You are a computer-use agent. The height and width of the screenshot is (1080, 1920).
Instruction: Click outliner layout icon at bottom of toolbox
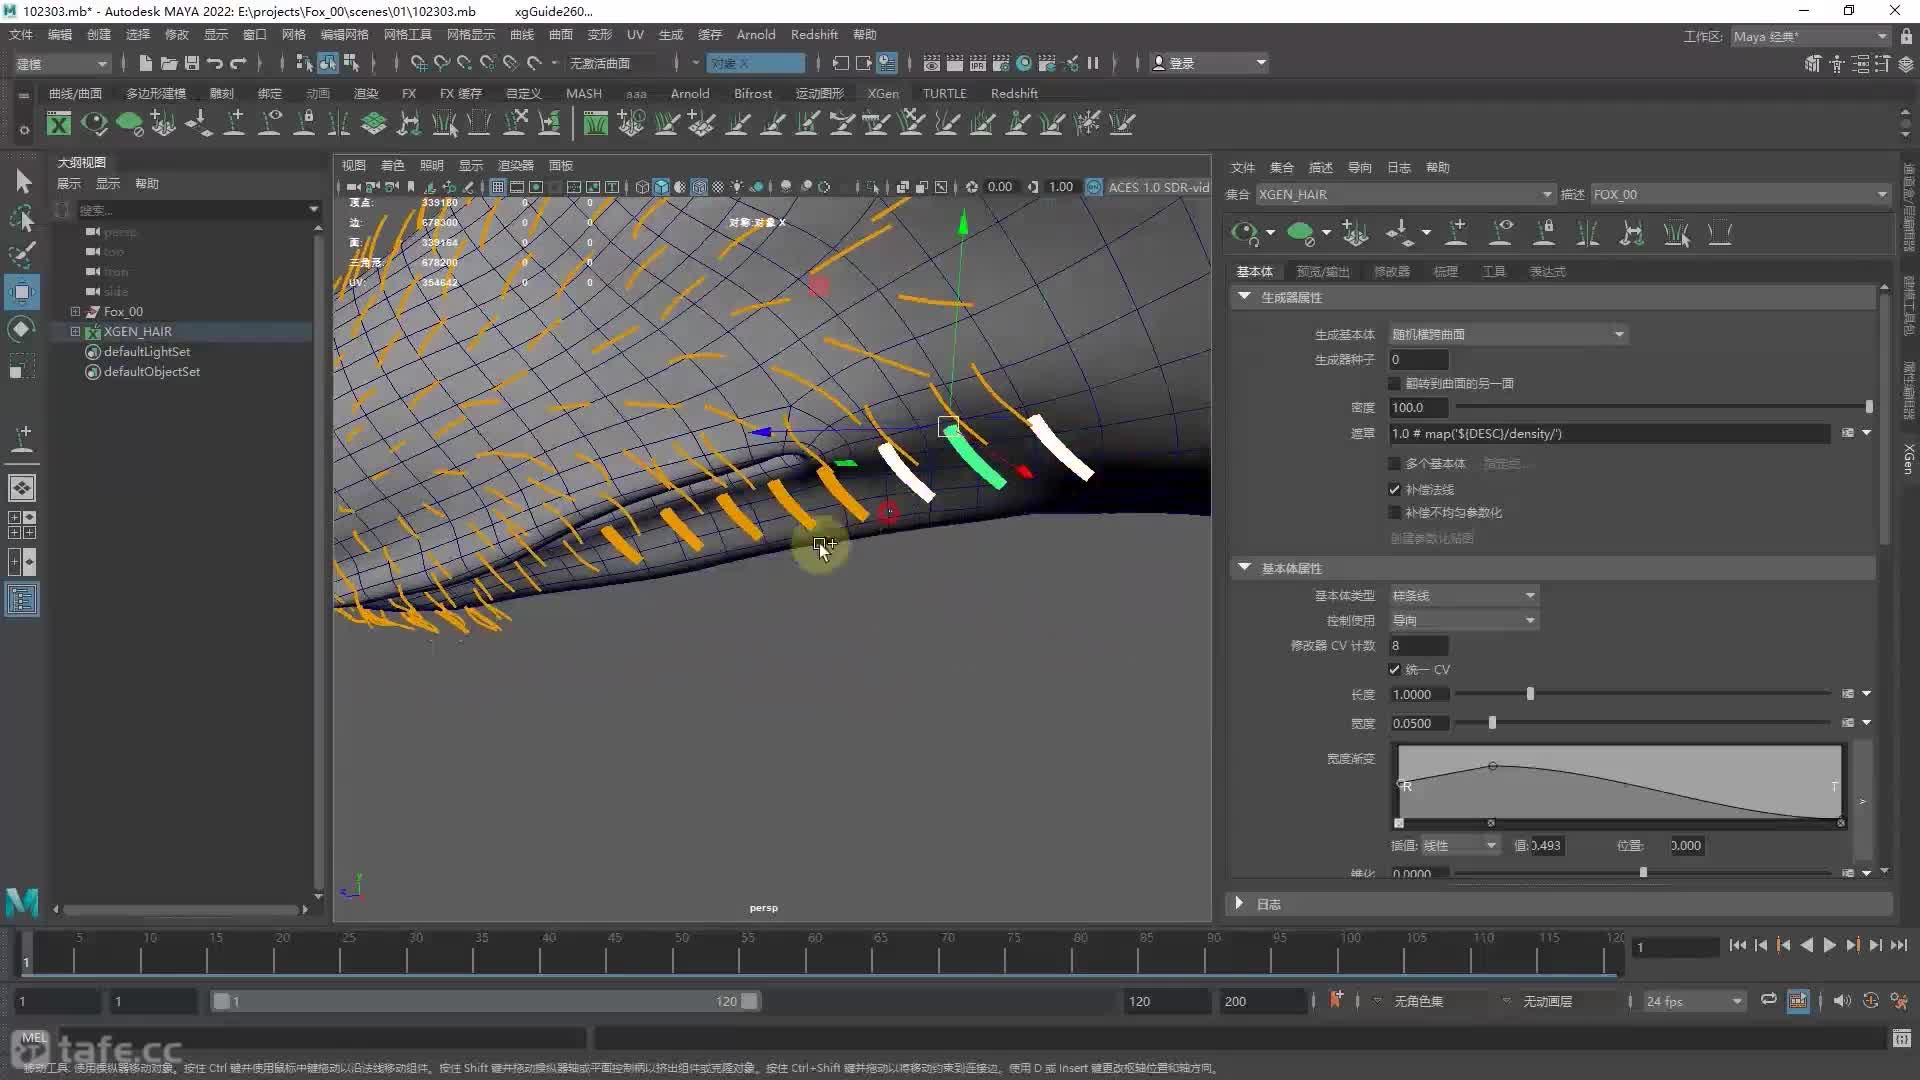tap(22, 600)
